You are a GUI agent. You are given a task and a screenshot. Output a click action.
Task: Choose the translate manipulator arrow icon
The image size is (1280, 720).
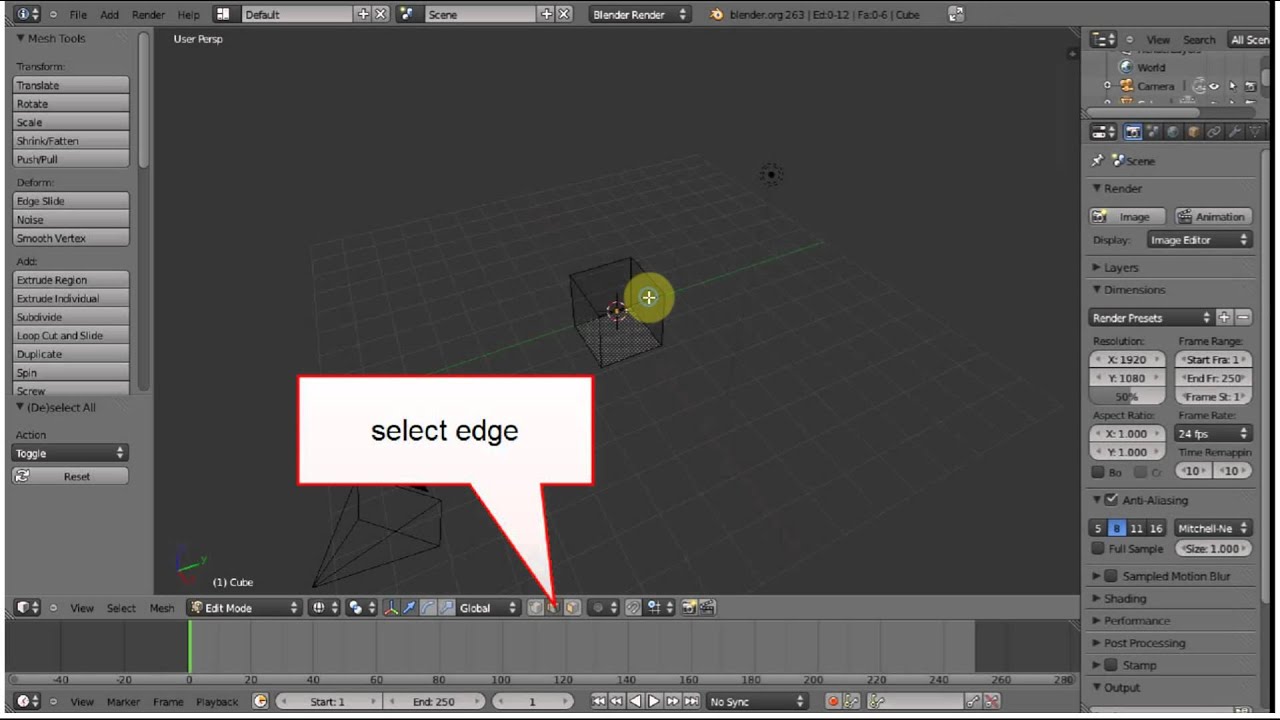tap(409, 607)
